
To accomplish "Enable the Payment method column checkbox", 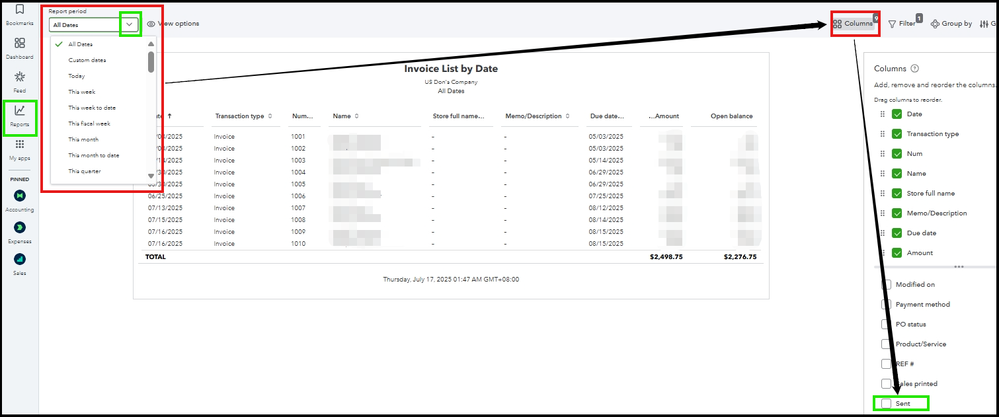I will click(886, 304).
